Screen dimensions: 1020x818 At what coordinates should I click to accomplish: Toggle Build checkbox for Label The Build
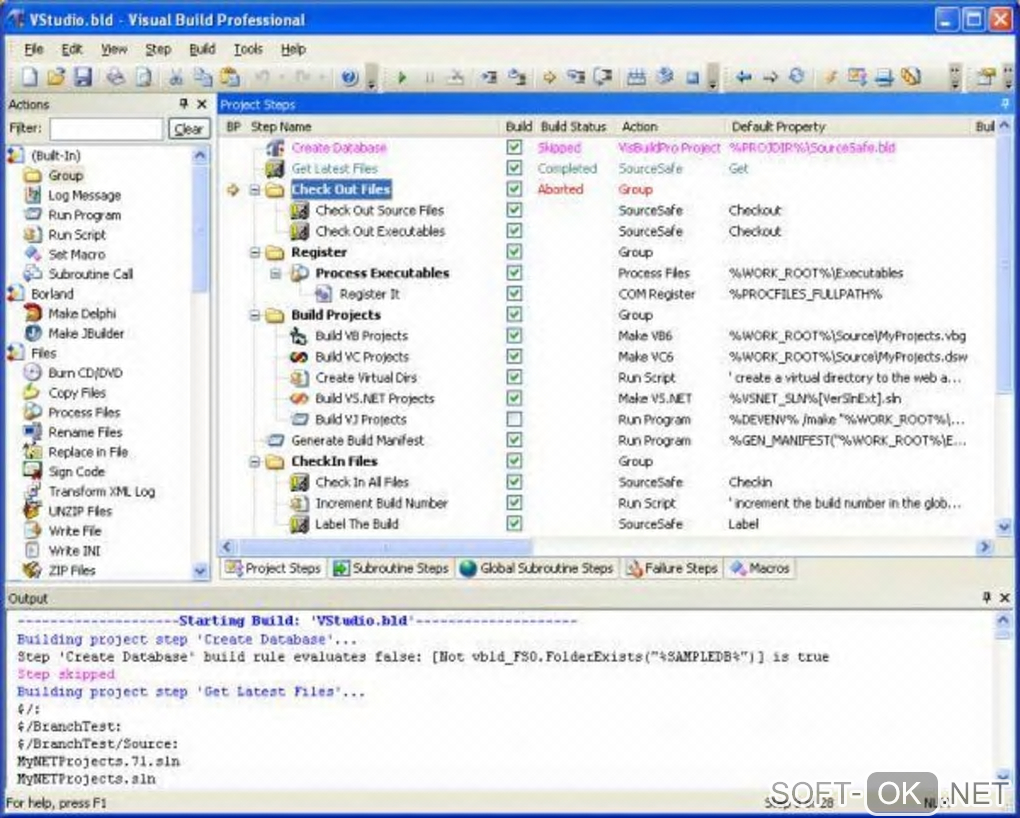coord(514,523)
